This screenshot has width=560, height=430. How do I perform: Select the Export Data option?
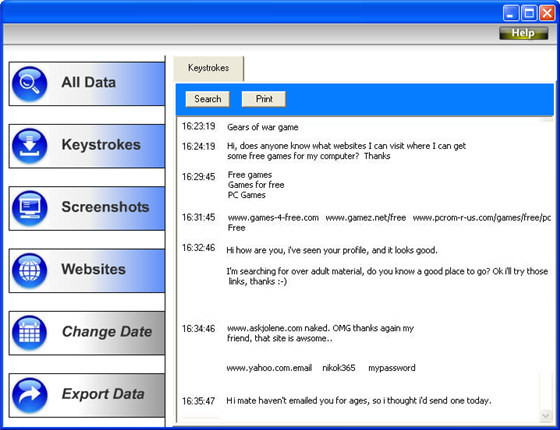coord(87,395)
